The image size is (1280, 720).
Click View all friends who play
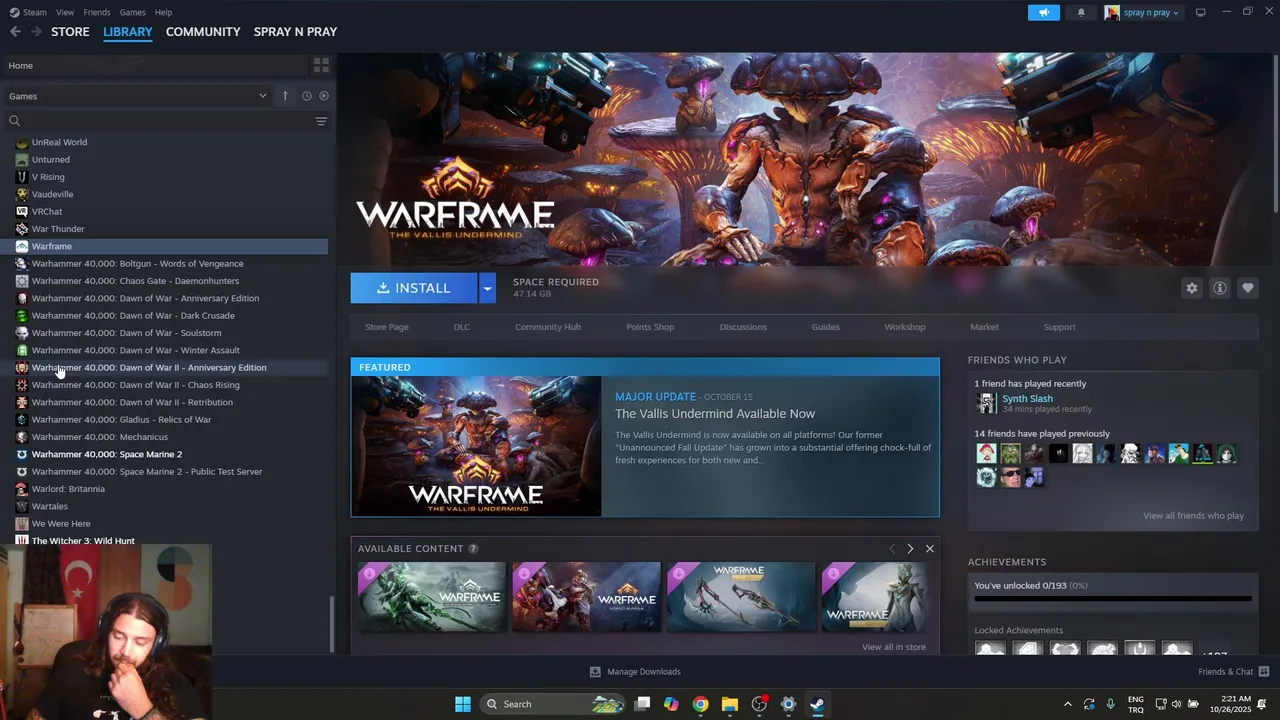tap(1193, 516)
